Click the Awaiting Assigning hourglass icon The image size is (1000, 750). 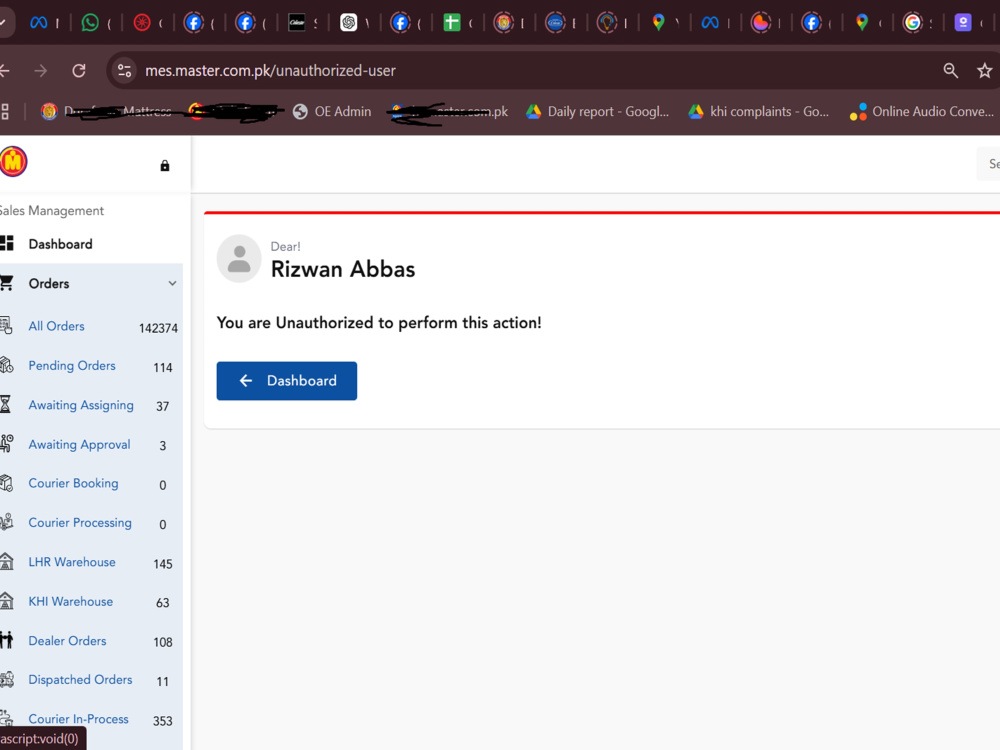coord(6,404)
